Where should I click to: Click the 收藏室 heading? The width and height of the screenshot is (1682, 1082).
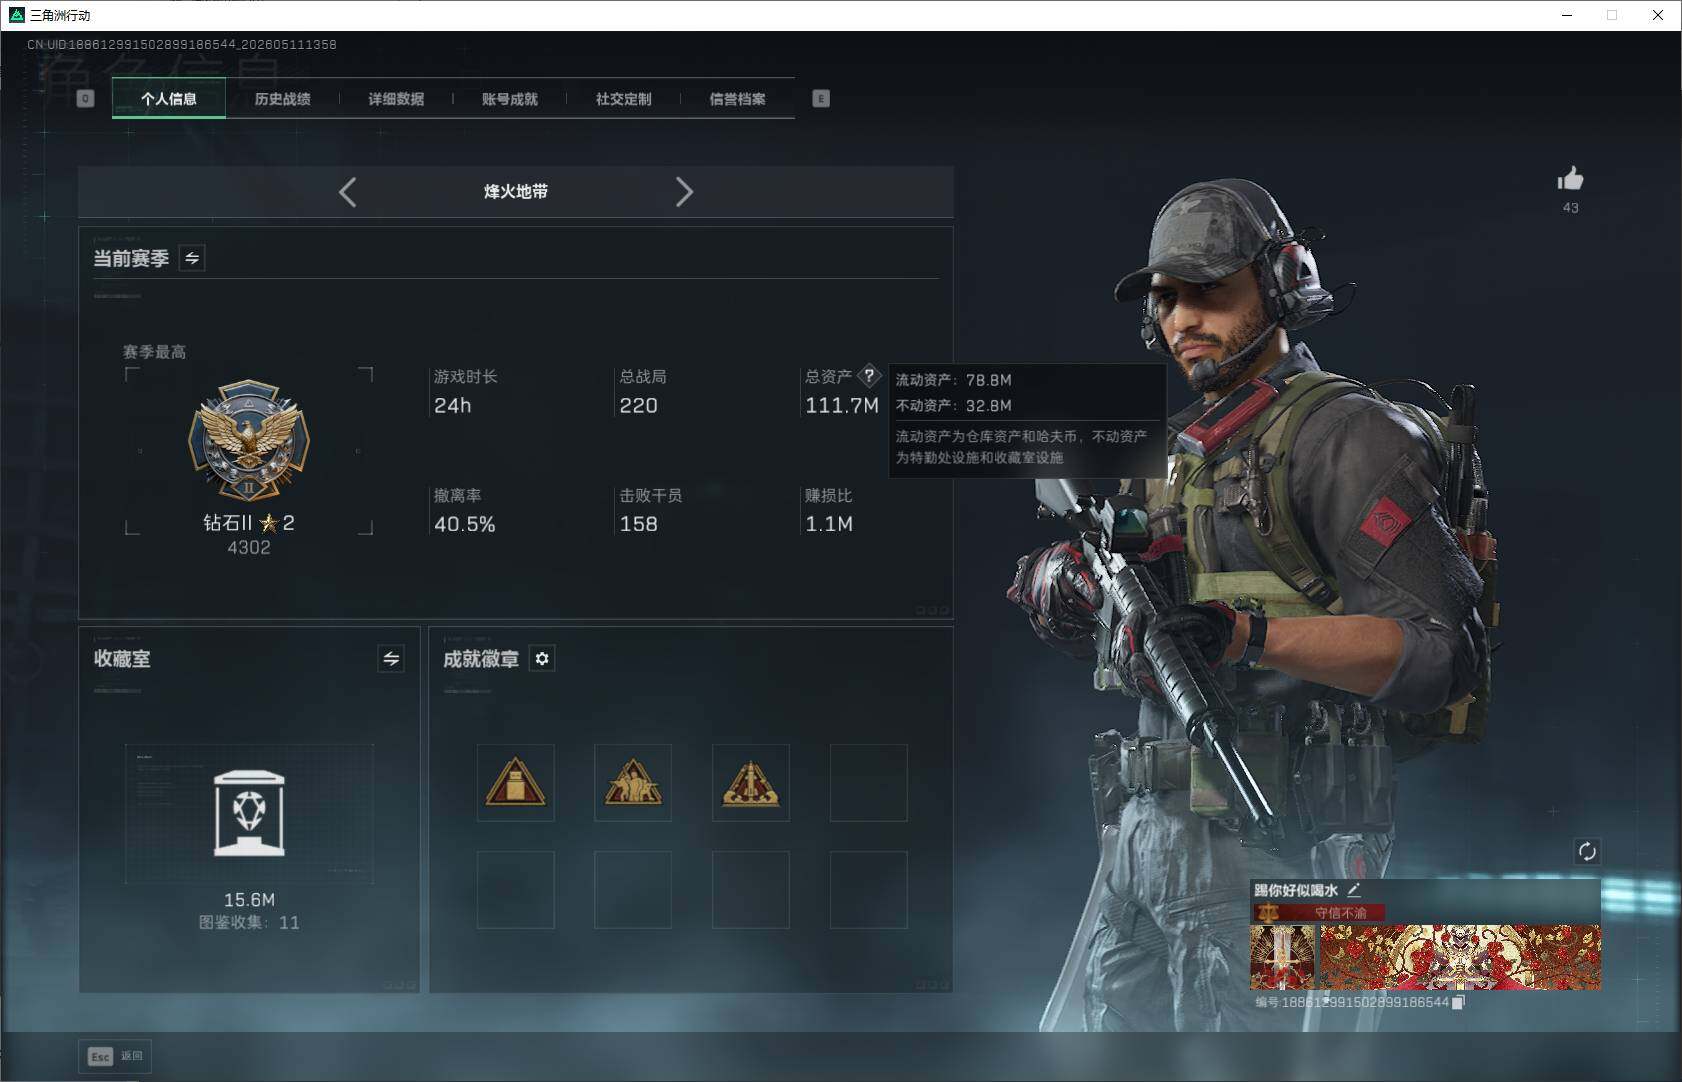122,658
